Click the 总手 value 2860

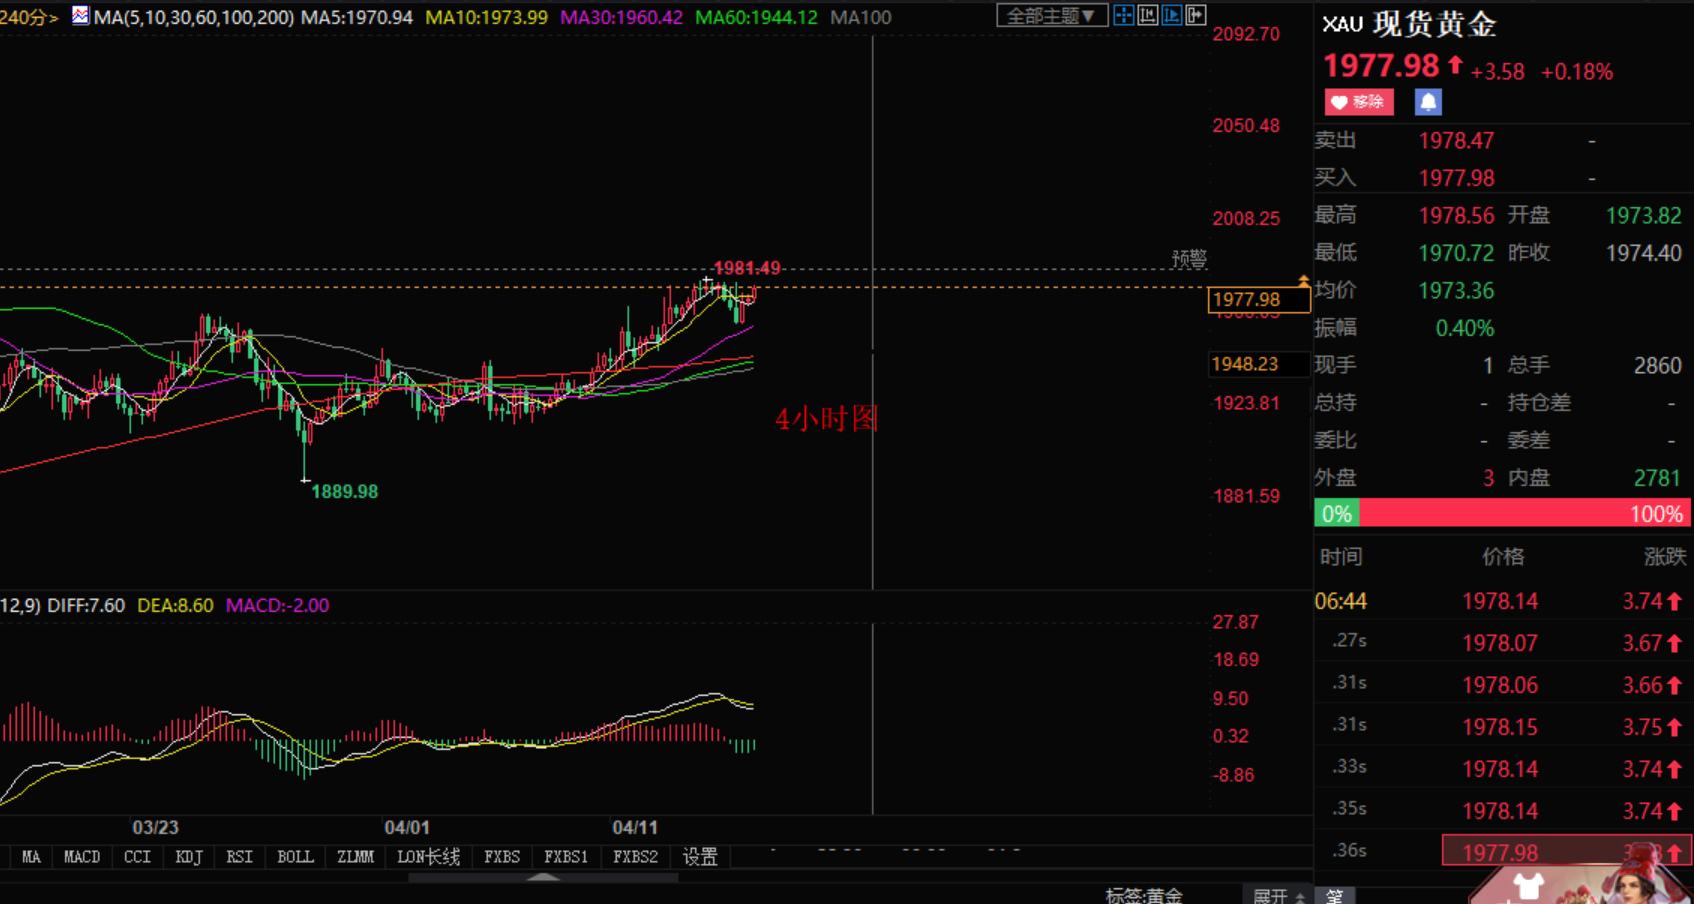pyautogui.click(x=1658, y=366)
